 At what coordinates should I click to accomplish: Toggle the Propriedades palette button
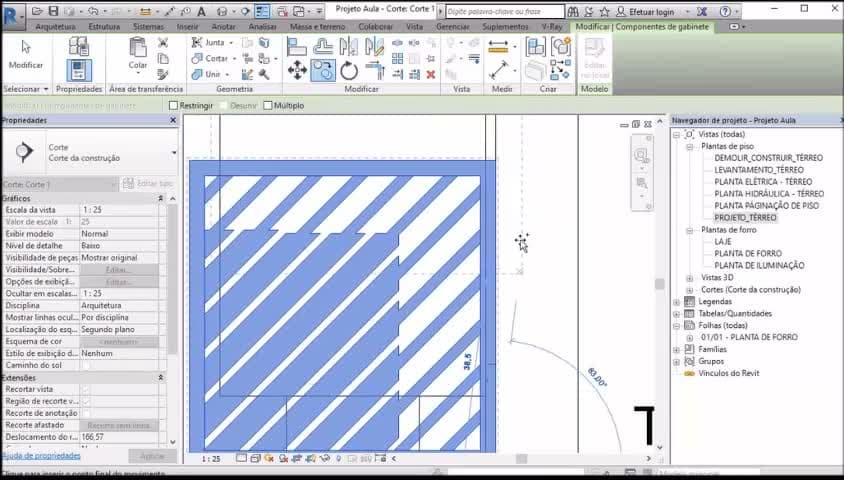pyautogui.click(x=79, y=70)
